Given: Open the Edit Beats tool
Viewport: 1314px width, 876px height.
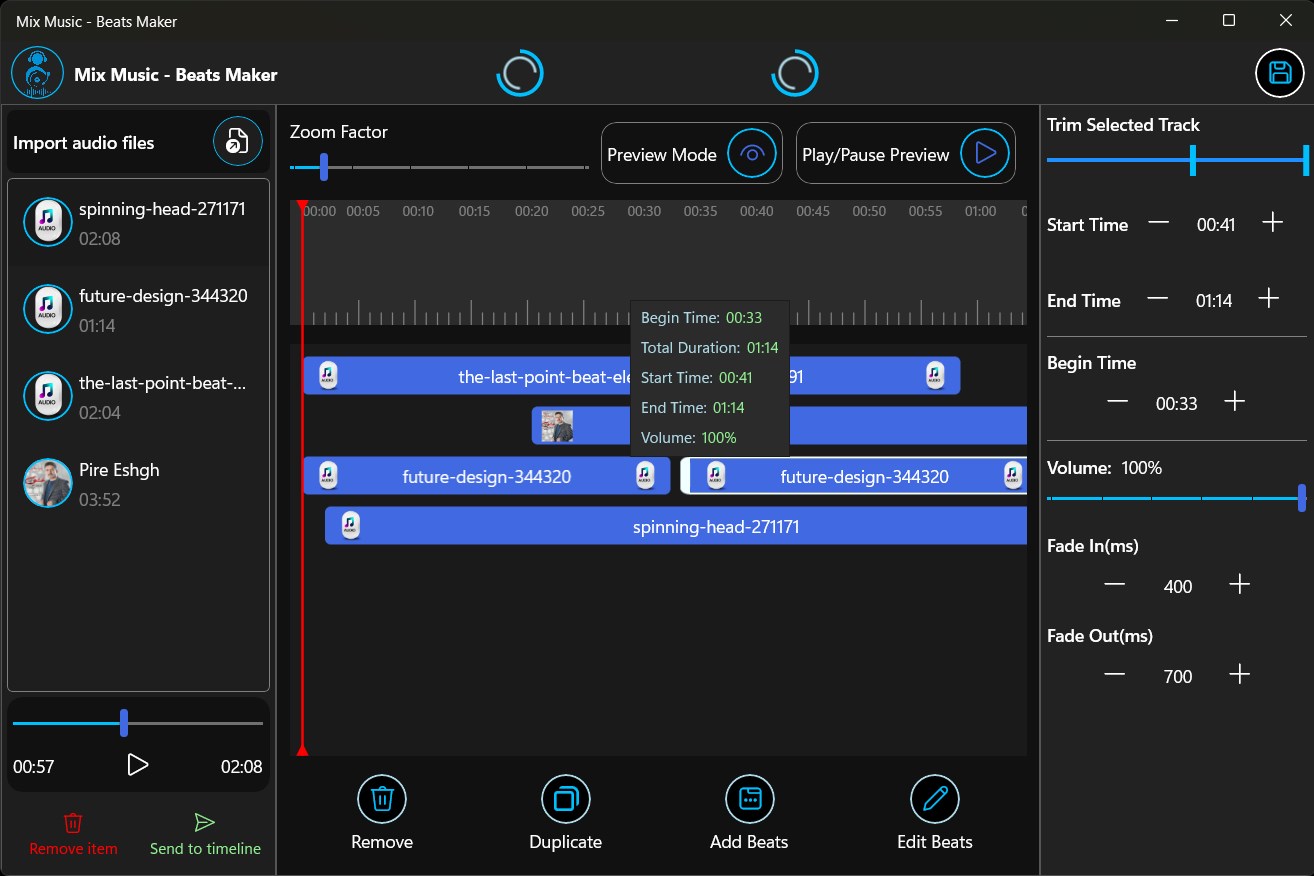Looking at the screenshot, I should [x=933, y=799].
